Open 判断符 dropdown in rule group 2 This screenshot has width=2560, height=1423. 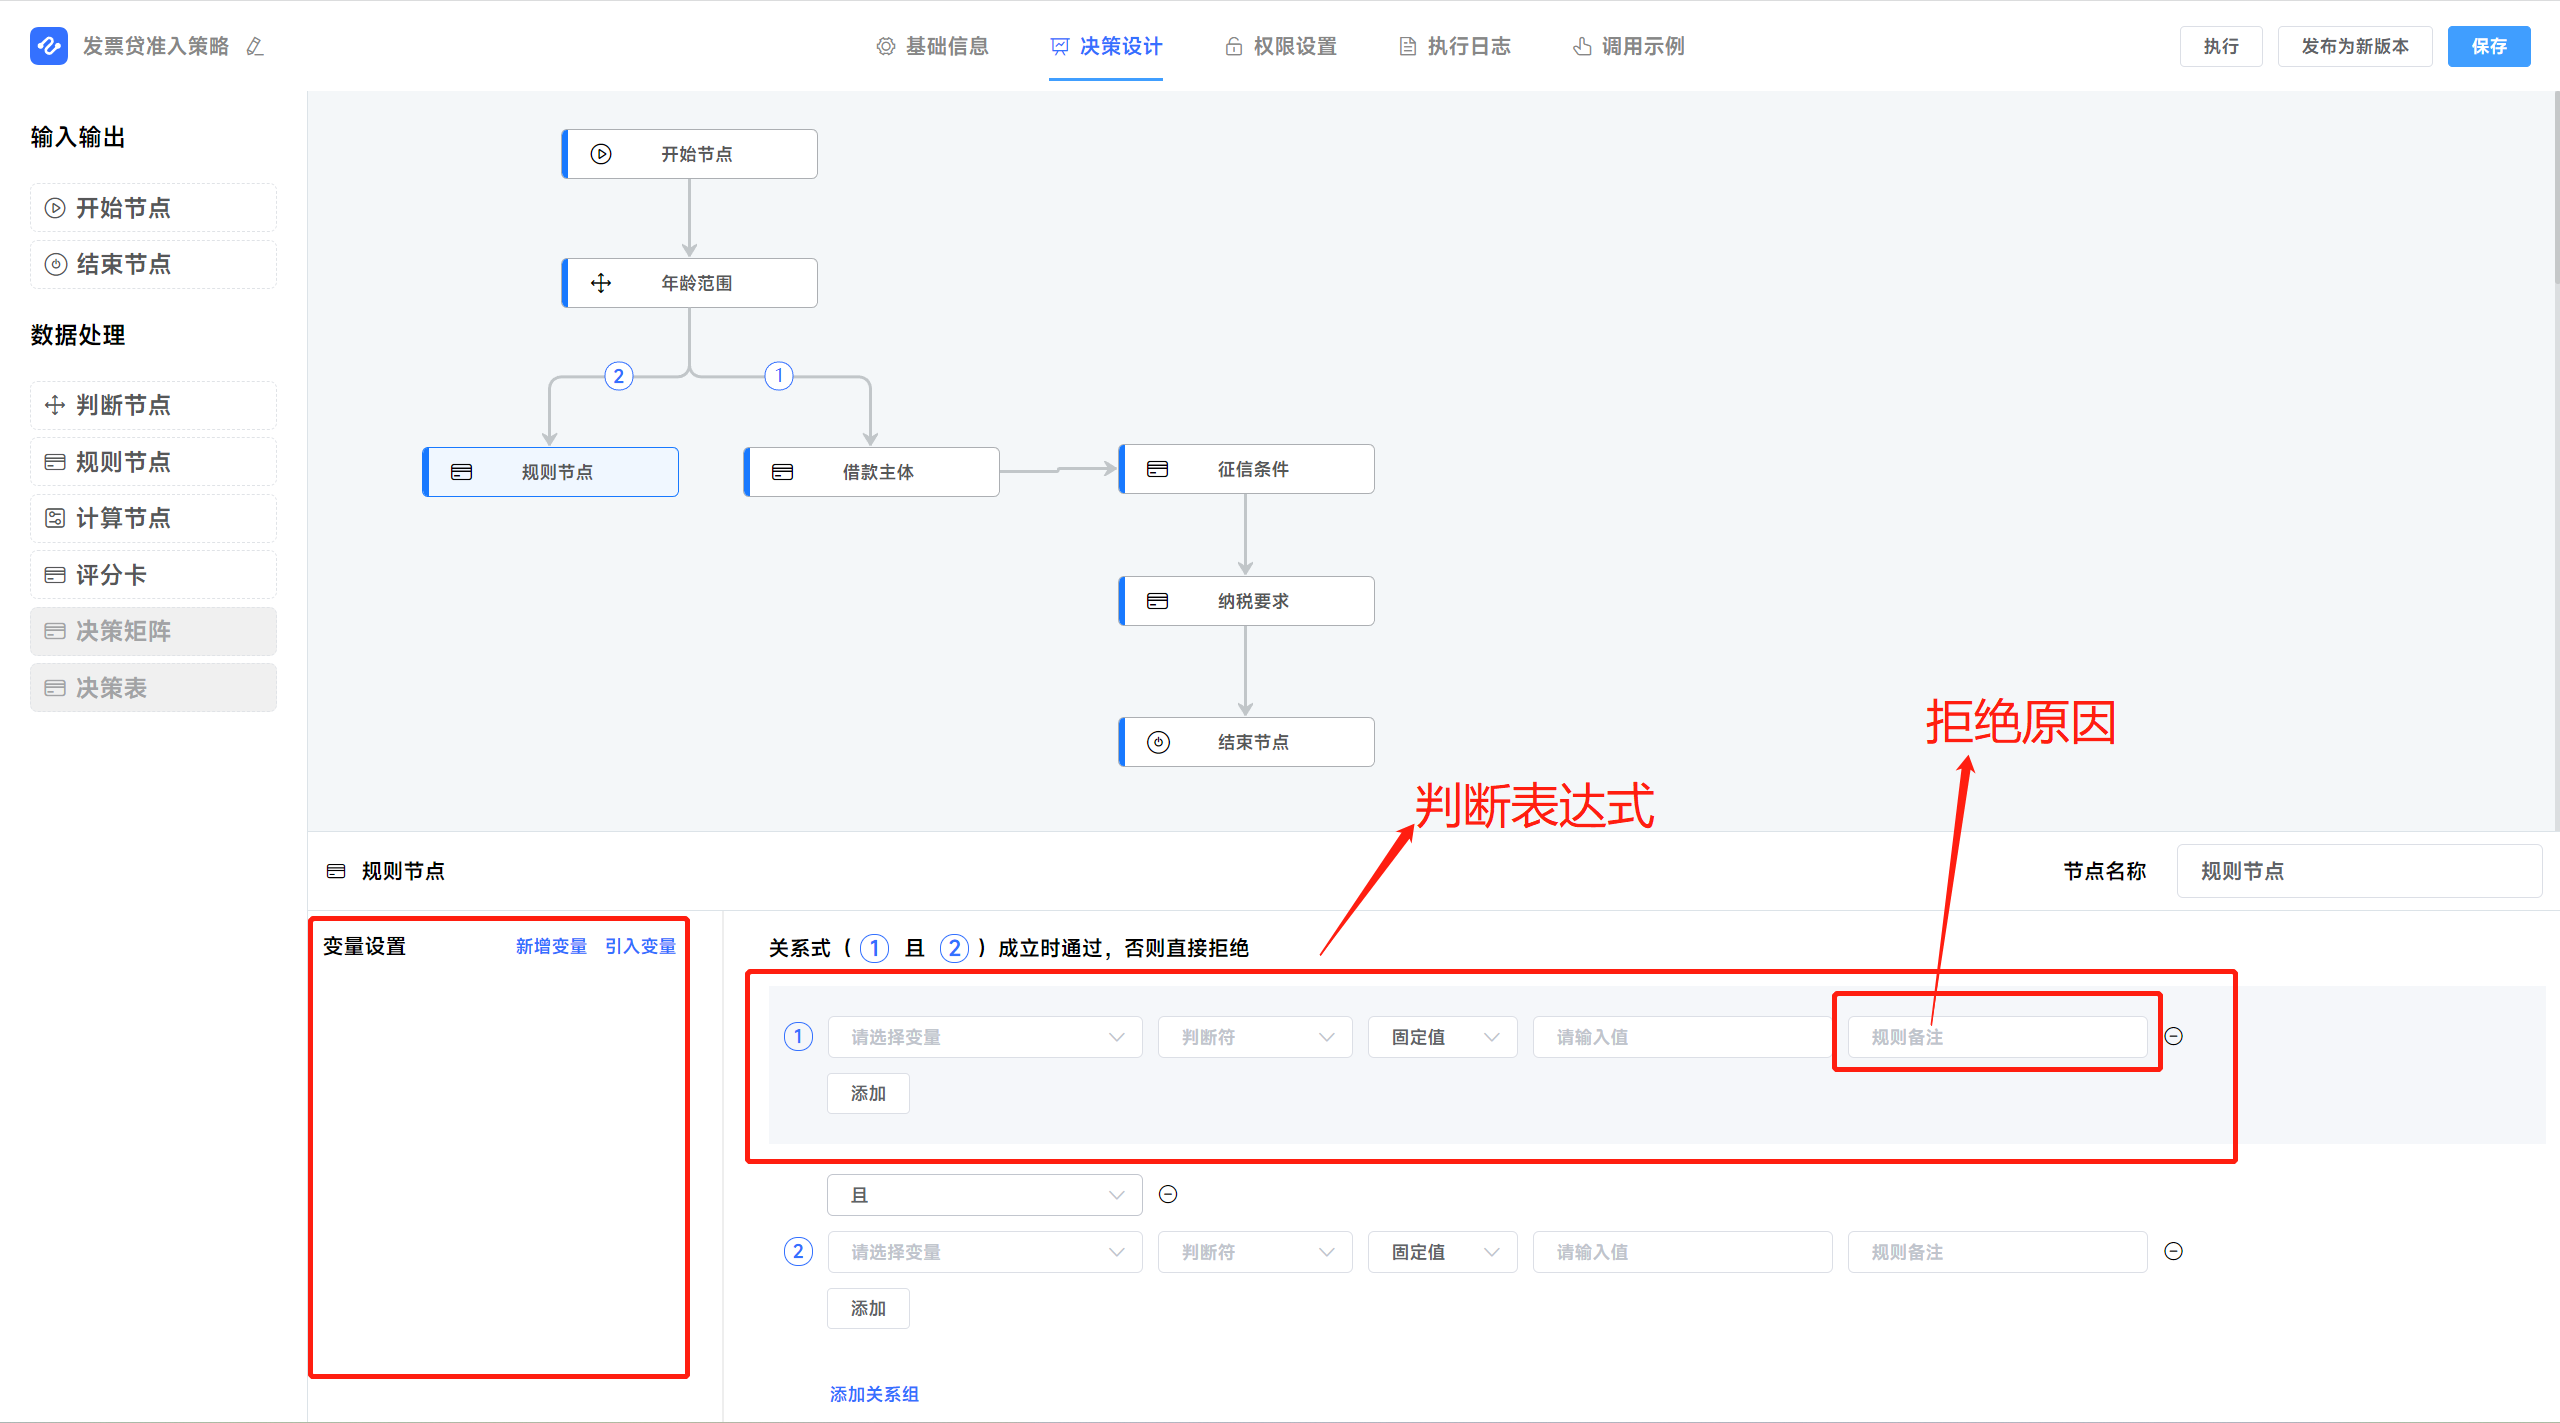pos(1255,1252)
